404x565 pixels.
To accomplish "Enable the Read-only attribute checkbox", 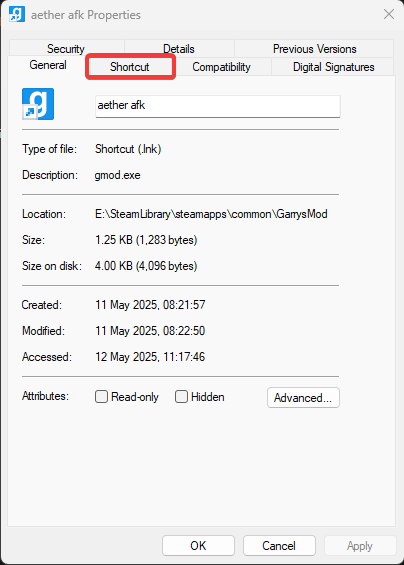I will pos(101,397).
